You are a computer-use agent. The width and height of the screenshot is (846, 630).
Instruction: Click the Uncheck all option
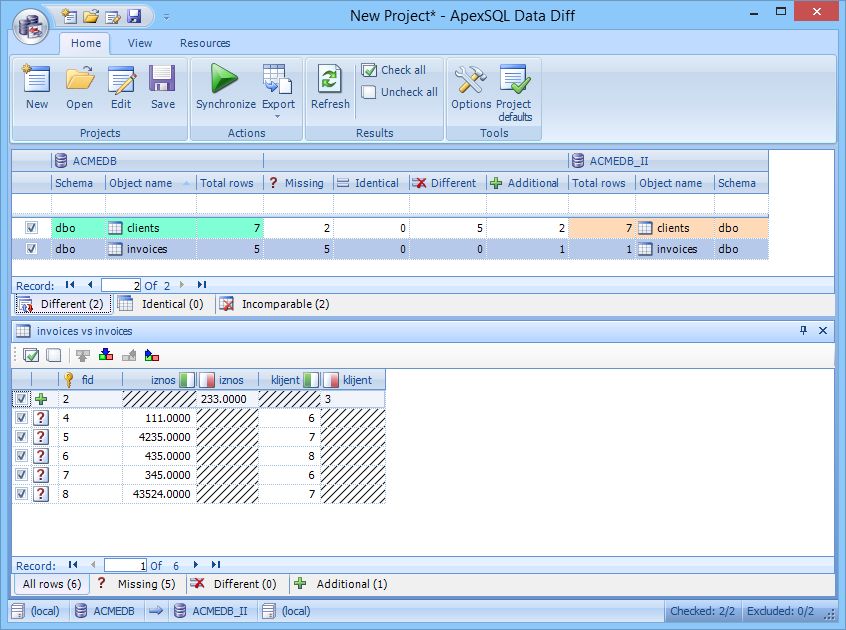(x=399, y=92)
